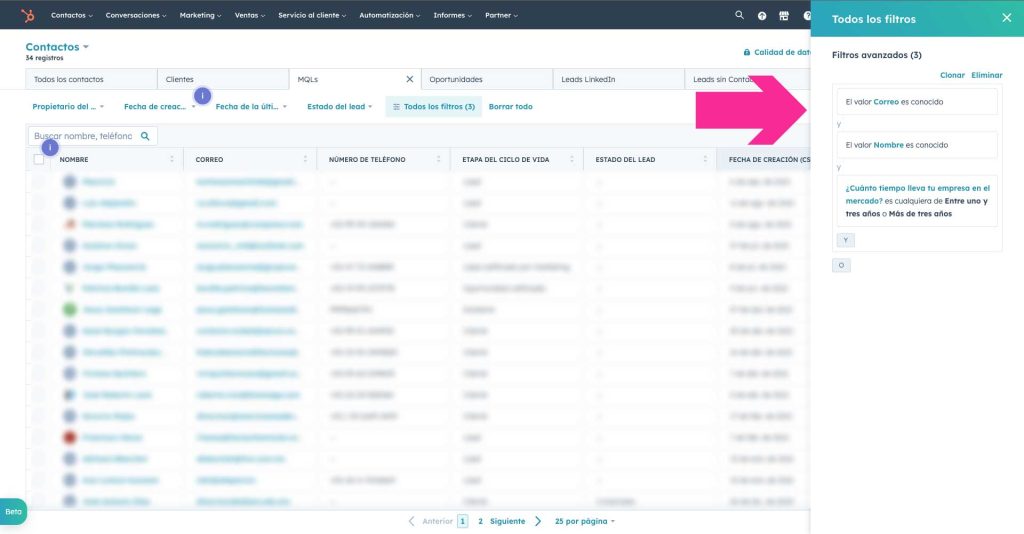Expand the Fecha de creación filter dropdown
Viewport: 1024px width, 534px height.
[x=159, y=106]
